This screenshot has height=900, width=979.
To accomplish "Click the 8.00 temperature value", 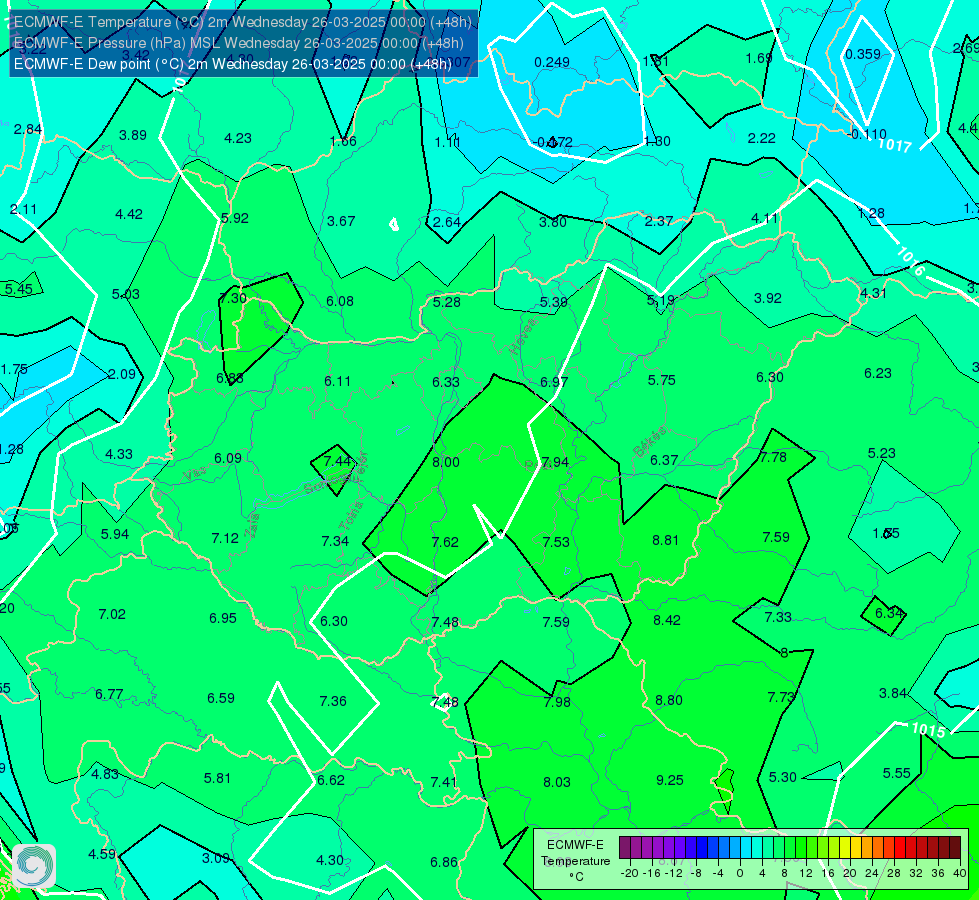I will [x=446, y=462].
